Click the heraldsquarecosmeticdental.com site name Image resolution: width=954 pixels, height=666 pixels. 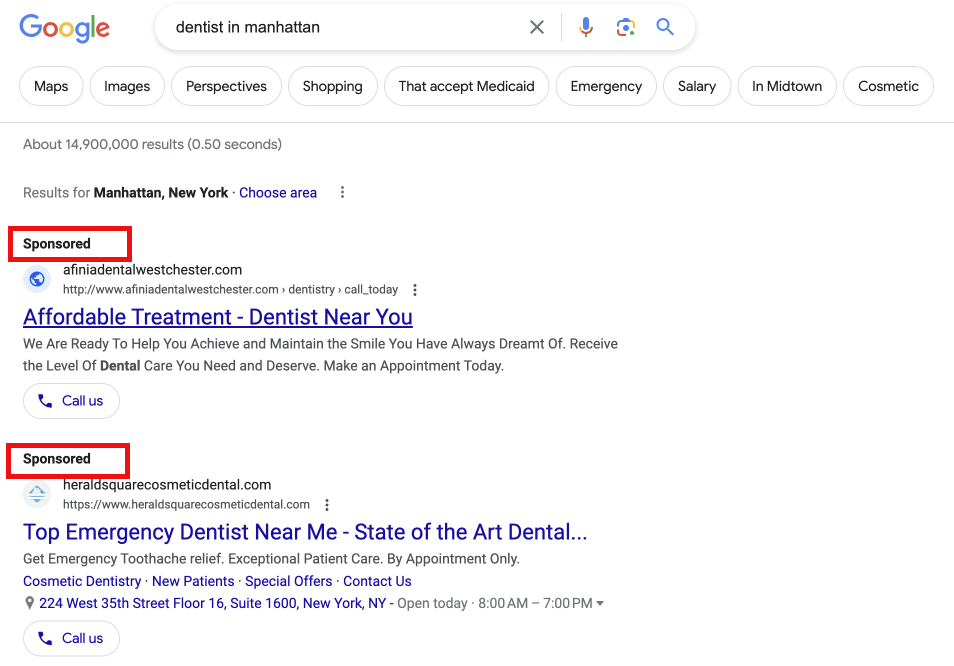pyautogui.click(x=167, y=485)
